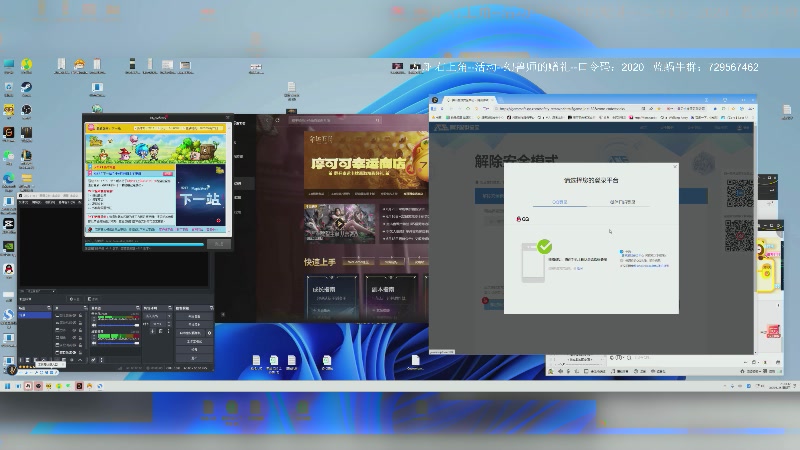
Task: Check the second option box in login dialog
Action: click(621, 261)
